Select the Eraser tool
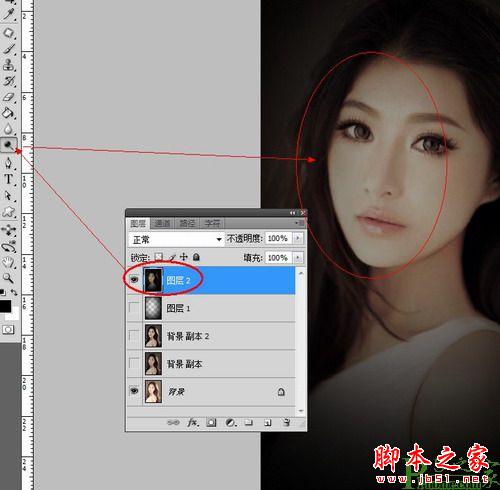The width and height of the screenshot is (500, 490). pyautogui.click(x=9, y=97)
